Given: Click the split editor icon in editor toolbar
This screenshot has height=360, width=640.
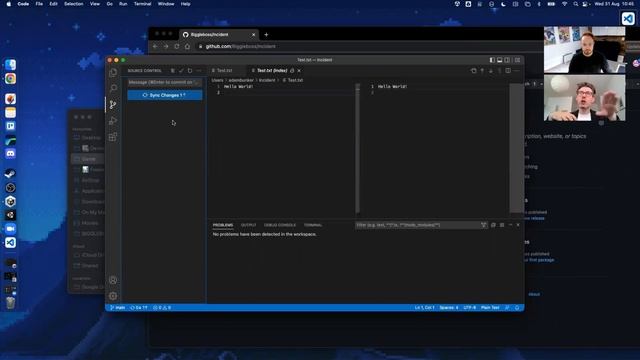Looking at the screenshot, I should [x=508, y=71].
